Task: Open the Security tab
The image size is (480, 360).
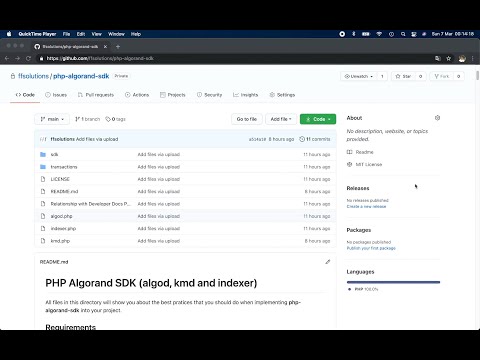Action: pos(209,95)
